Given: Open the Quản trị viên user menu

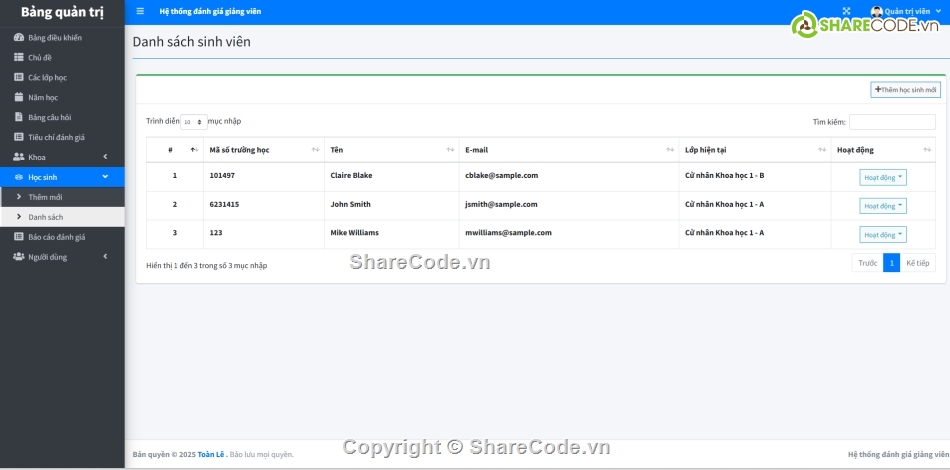Looking at the screenshot, I should click(905, 12).
